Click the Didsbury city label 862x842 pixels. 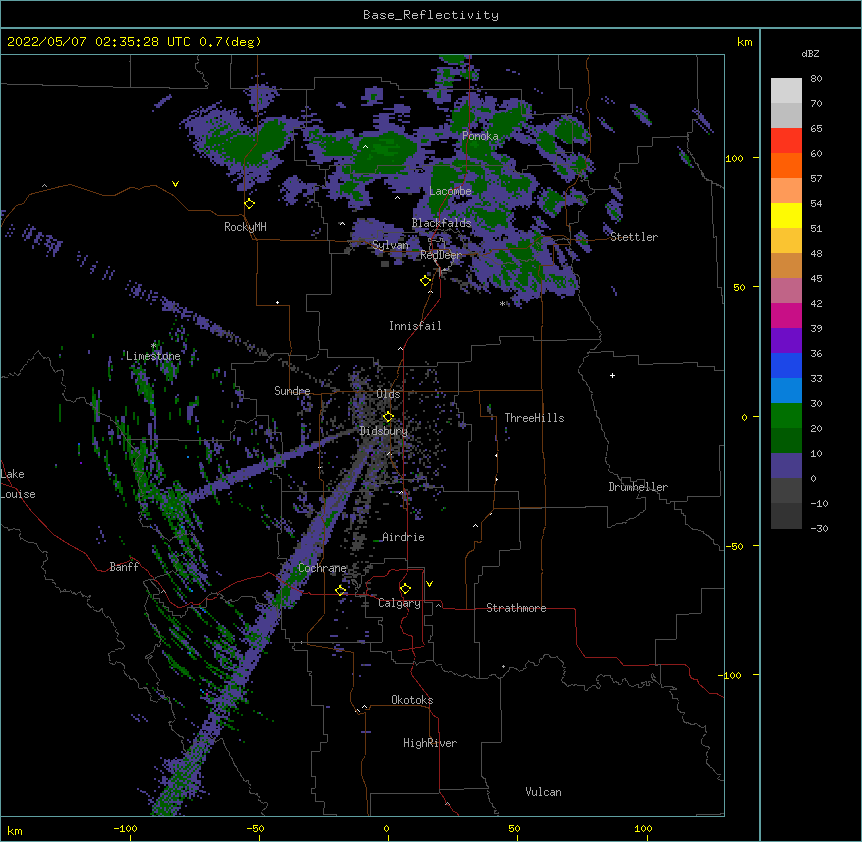(384, 431)
